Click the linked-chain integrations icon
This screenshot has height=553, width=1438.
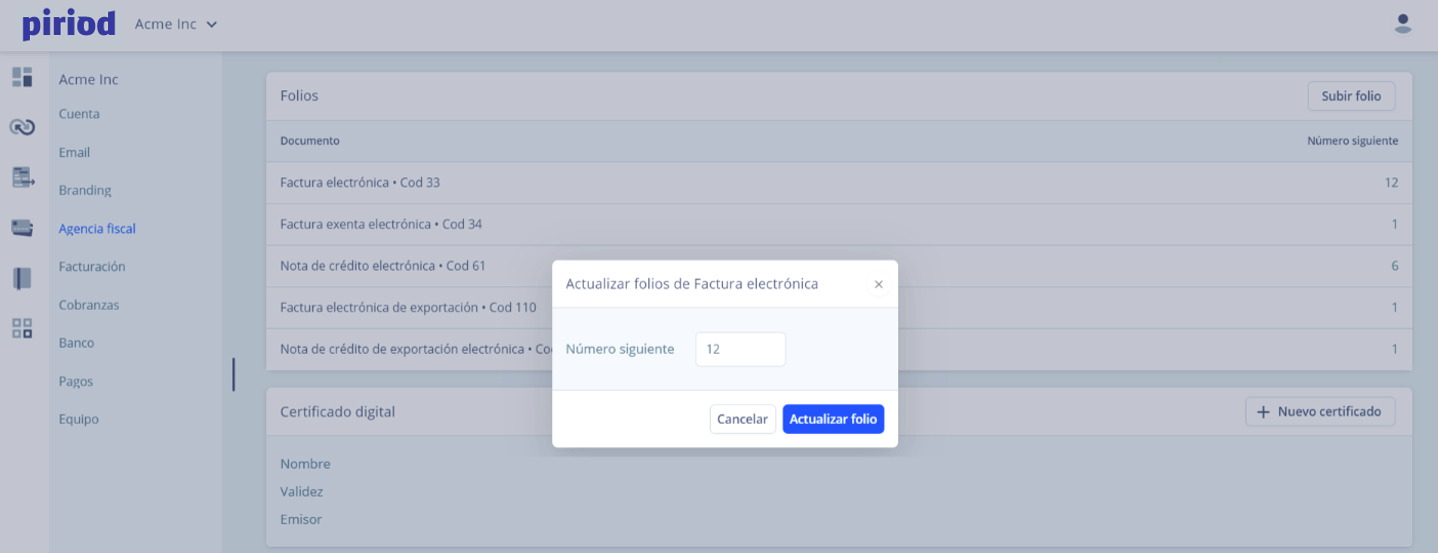[22, 127]
